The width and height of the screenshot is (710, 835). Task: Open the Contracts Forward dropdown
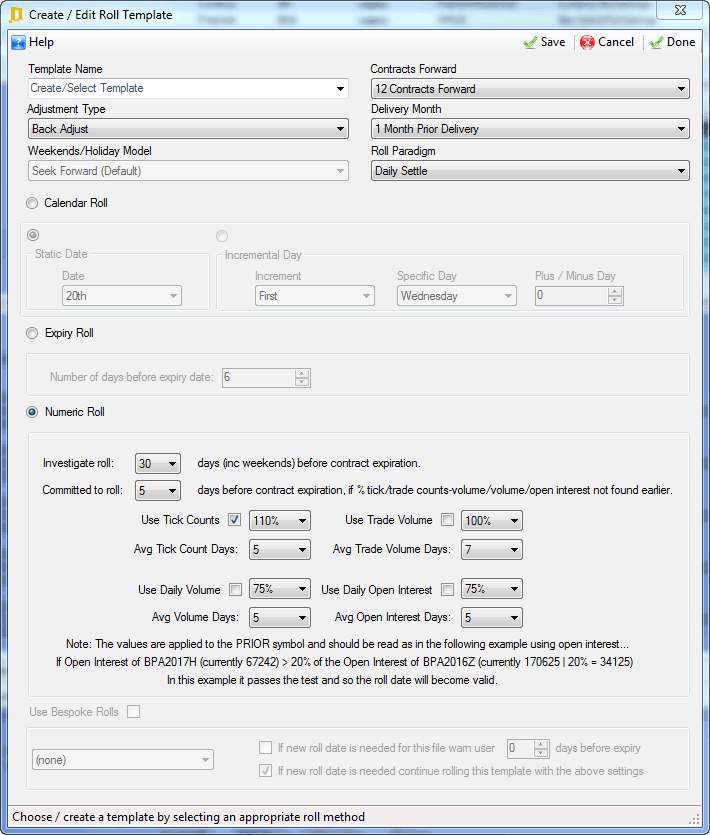click(530, 89)
